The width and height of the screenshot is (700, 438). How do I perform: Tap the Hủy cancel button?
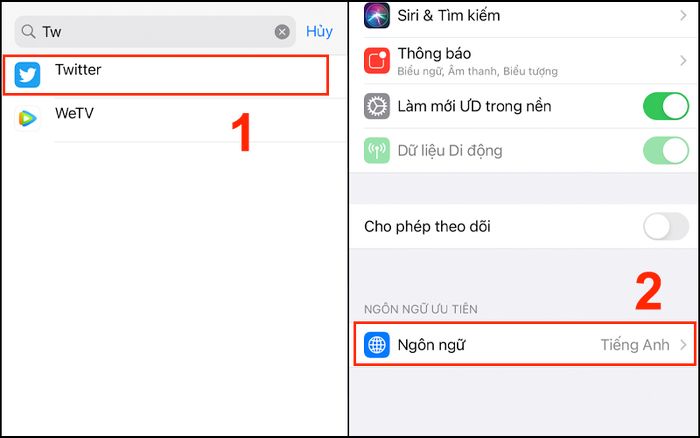(x=319, y=32)
